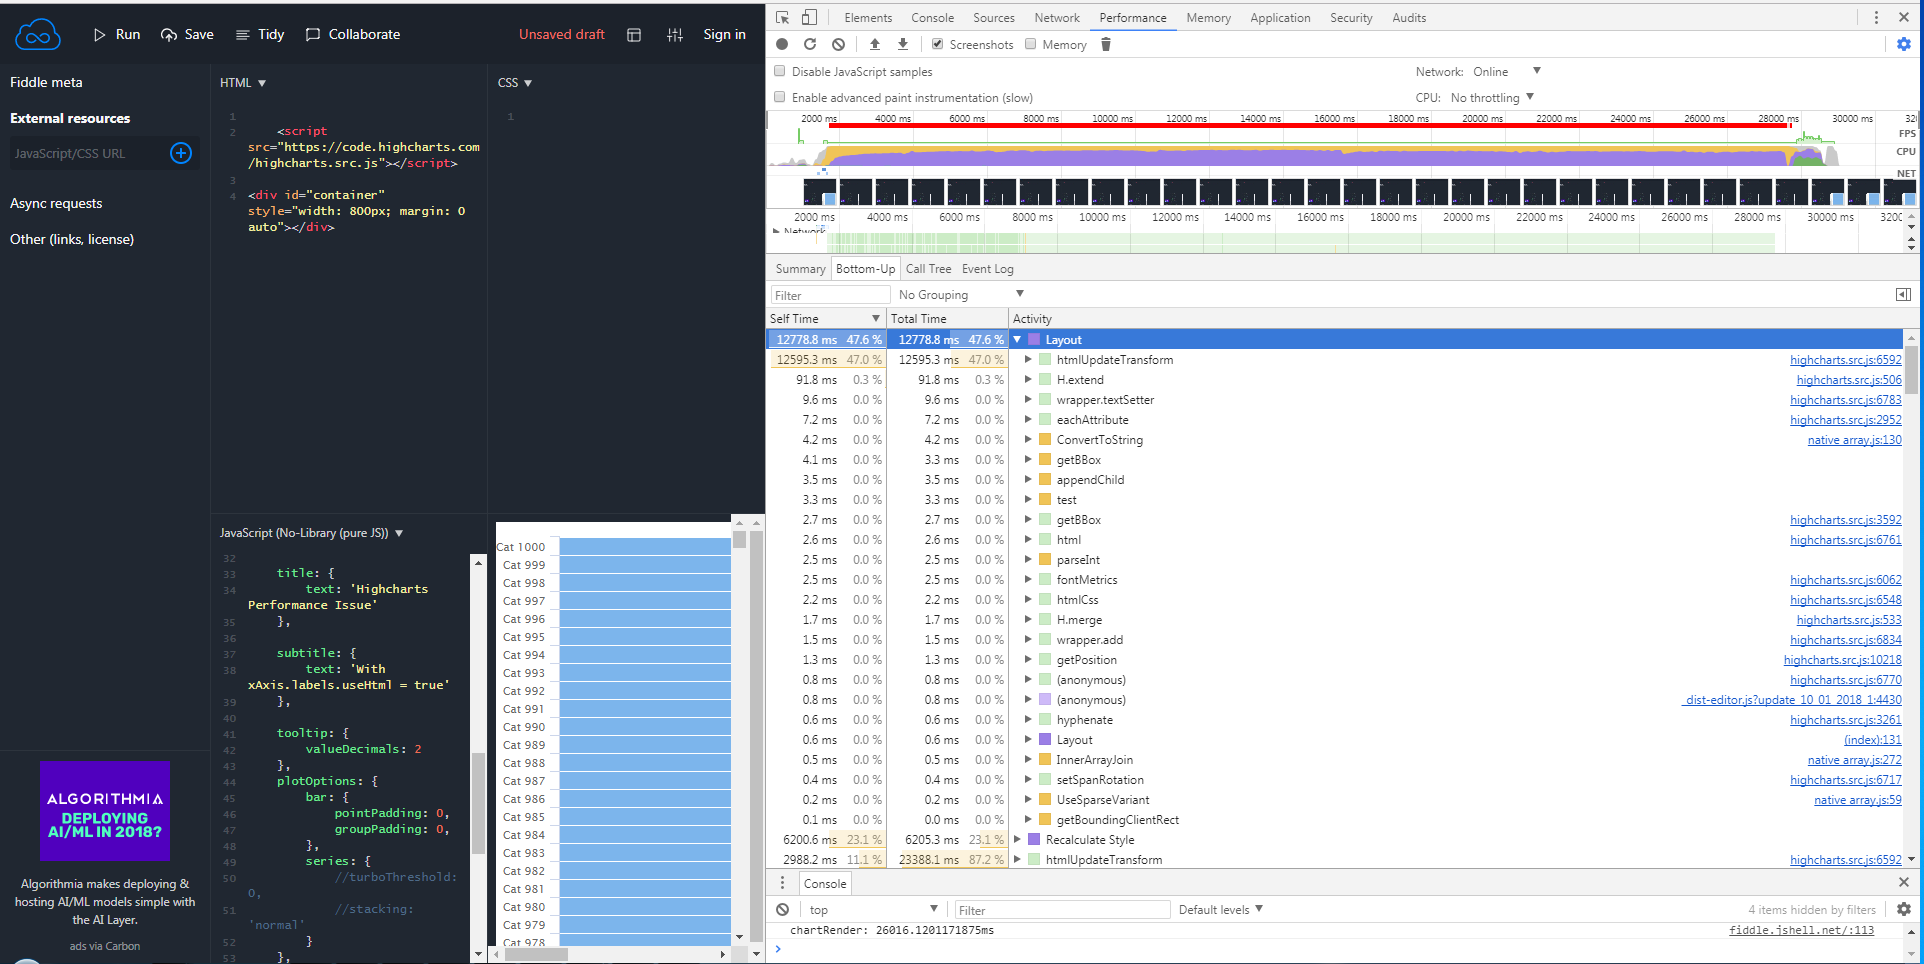
Task: Open the fiddle settings sliders icon
Action: point(675,35)
